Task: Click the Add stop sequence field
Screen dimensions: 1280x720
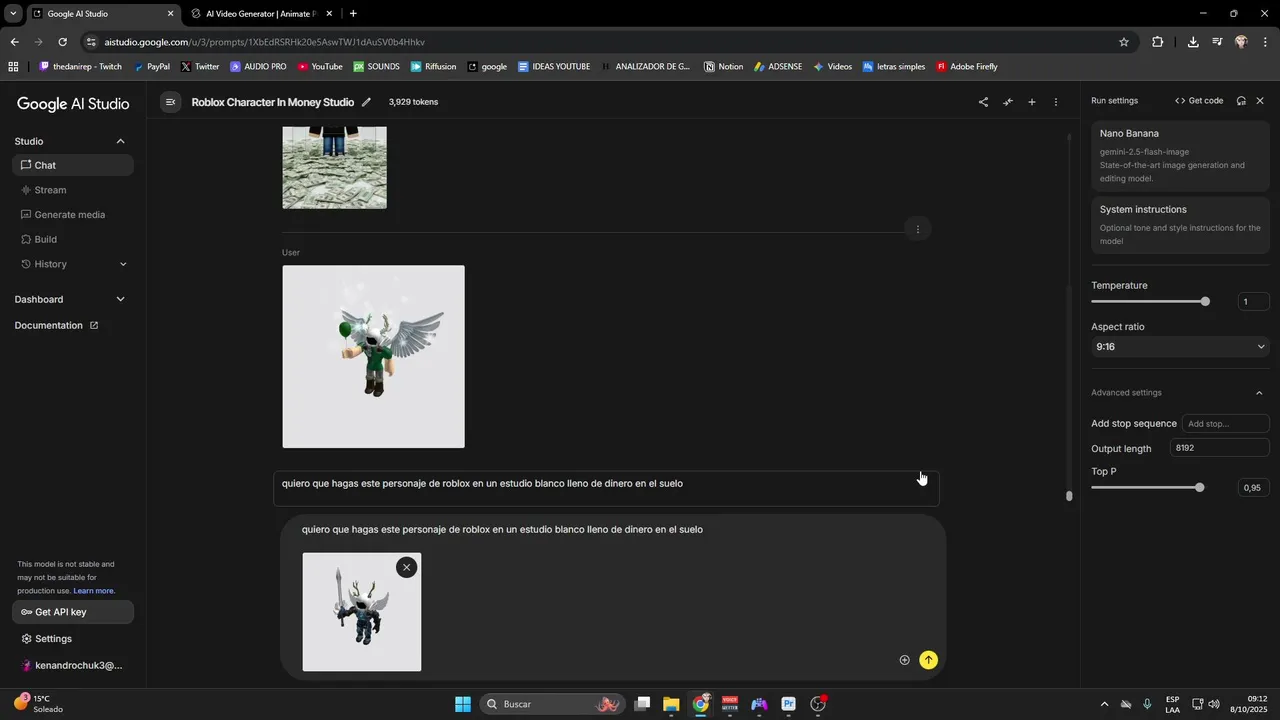Action: (1225, 424)
